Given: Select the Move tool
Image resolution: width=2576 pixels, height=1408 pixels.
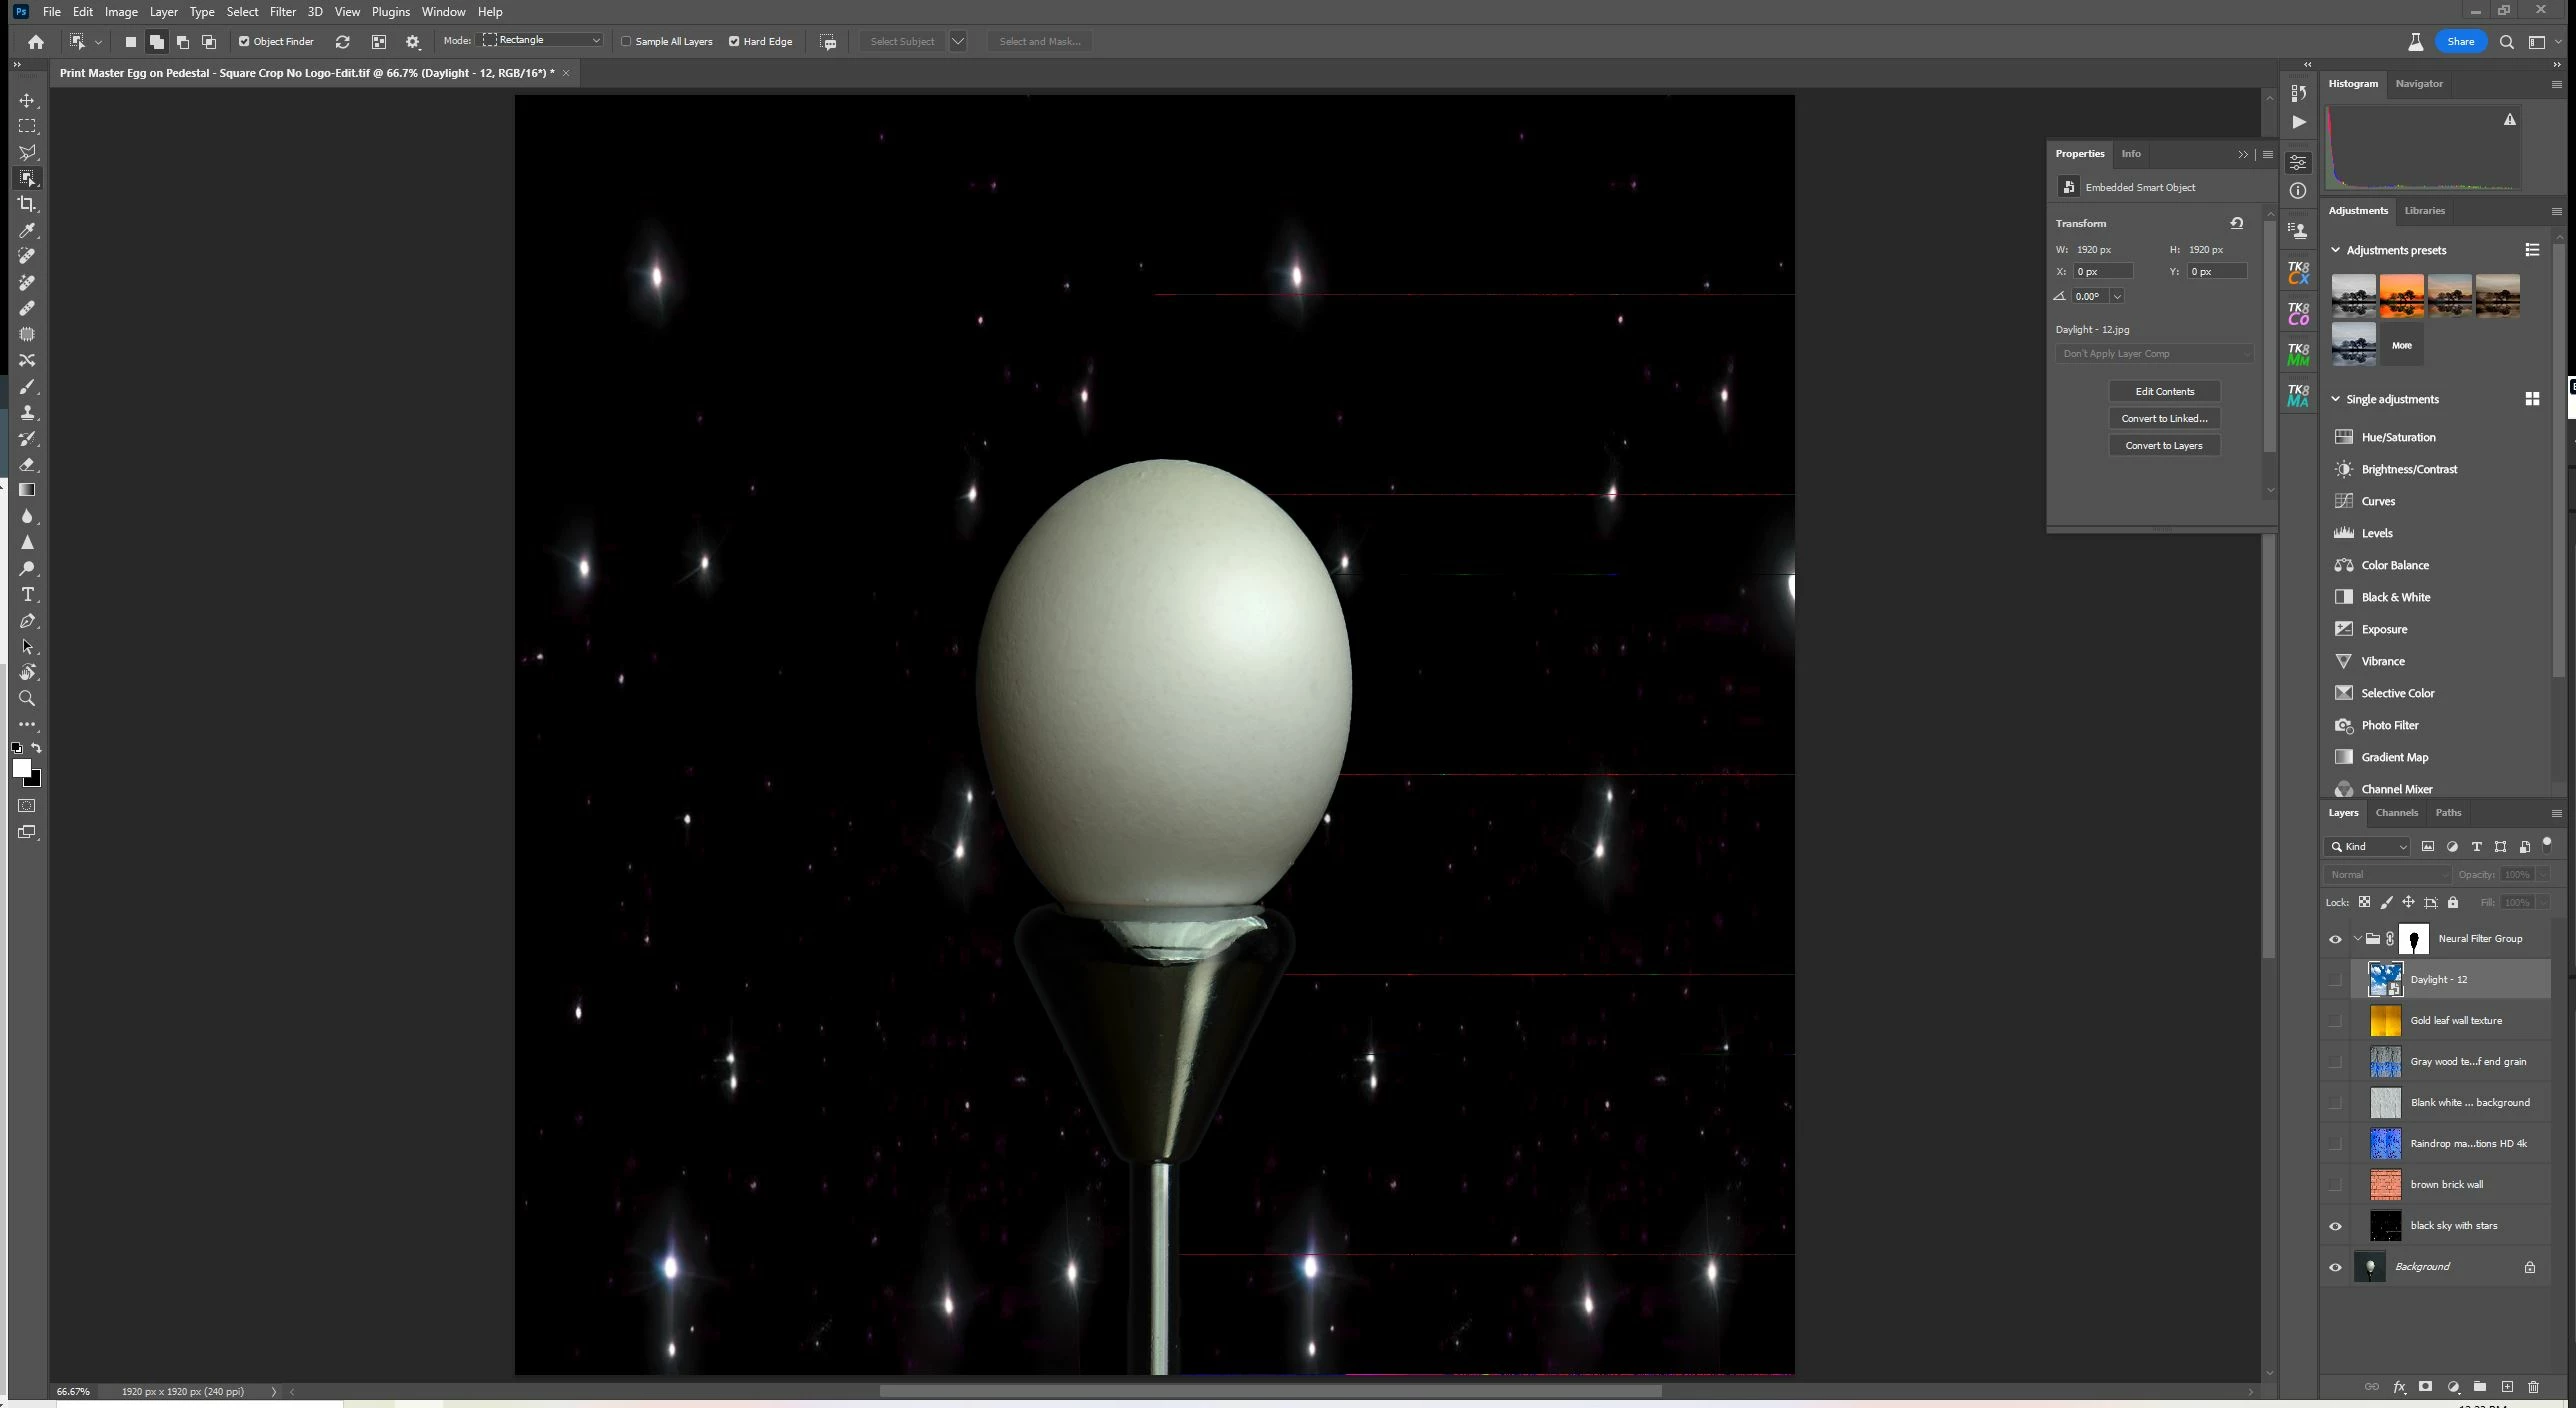Looking at the screenshot, I should (27, 101).
